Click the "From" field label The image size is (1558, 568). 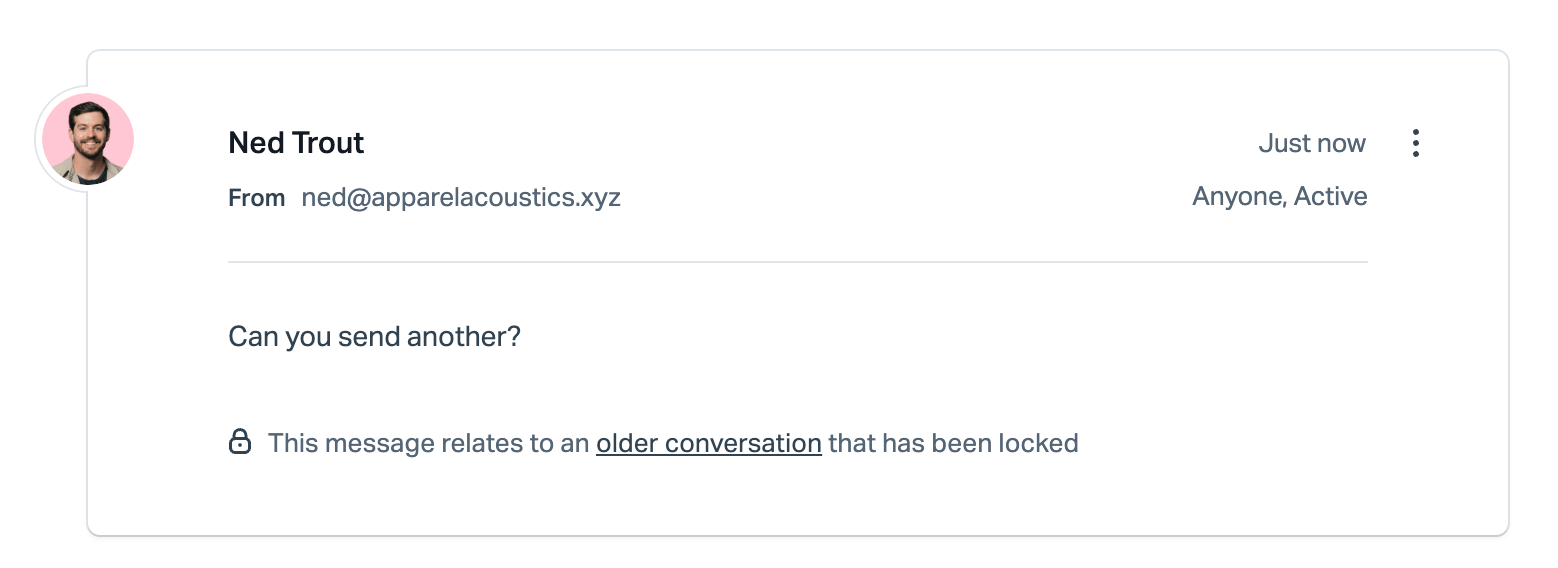[x=257, y=198]
